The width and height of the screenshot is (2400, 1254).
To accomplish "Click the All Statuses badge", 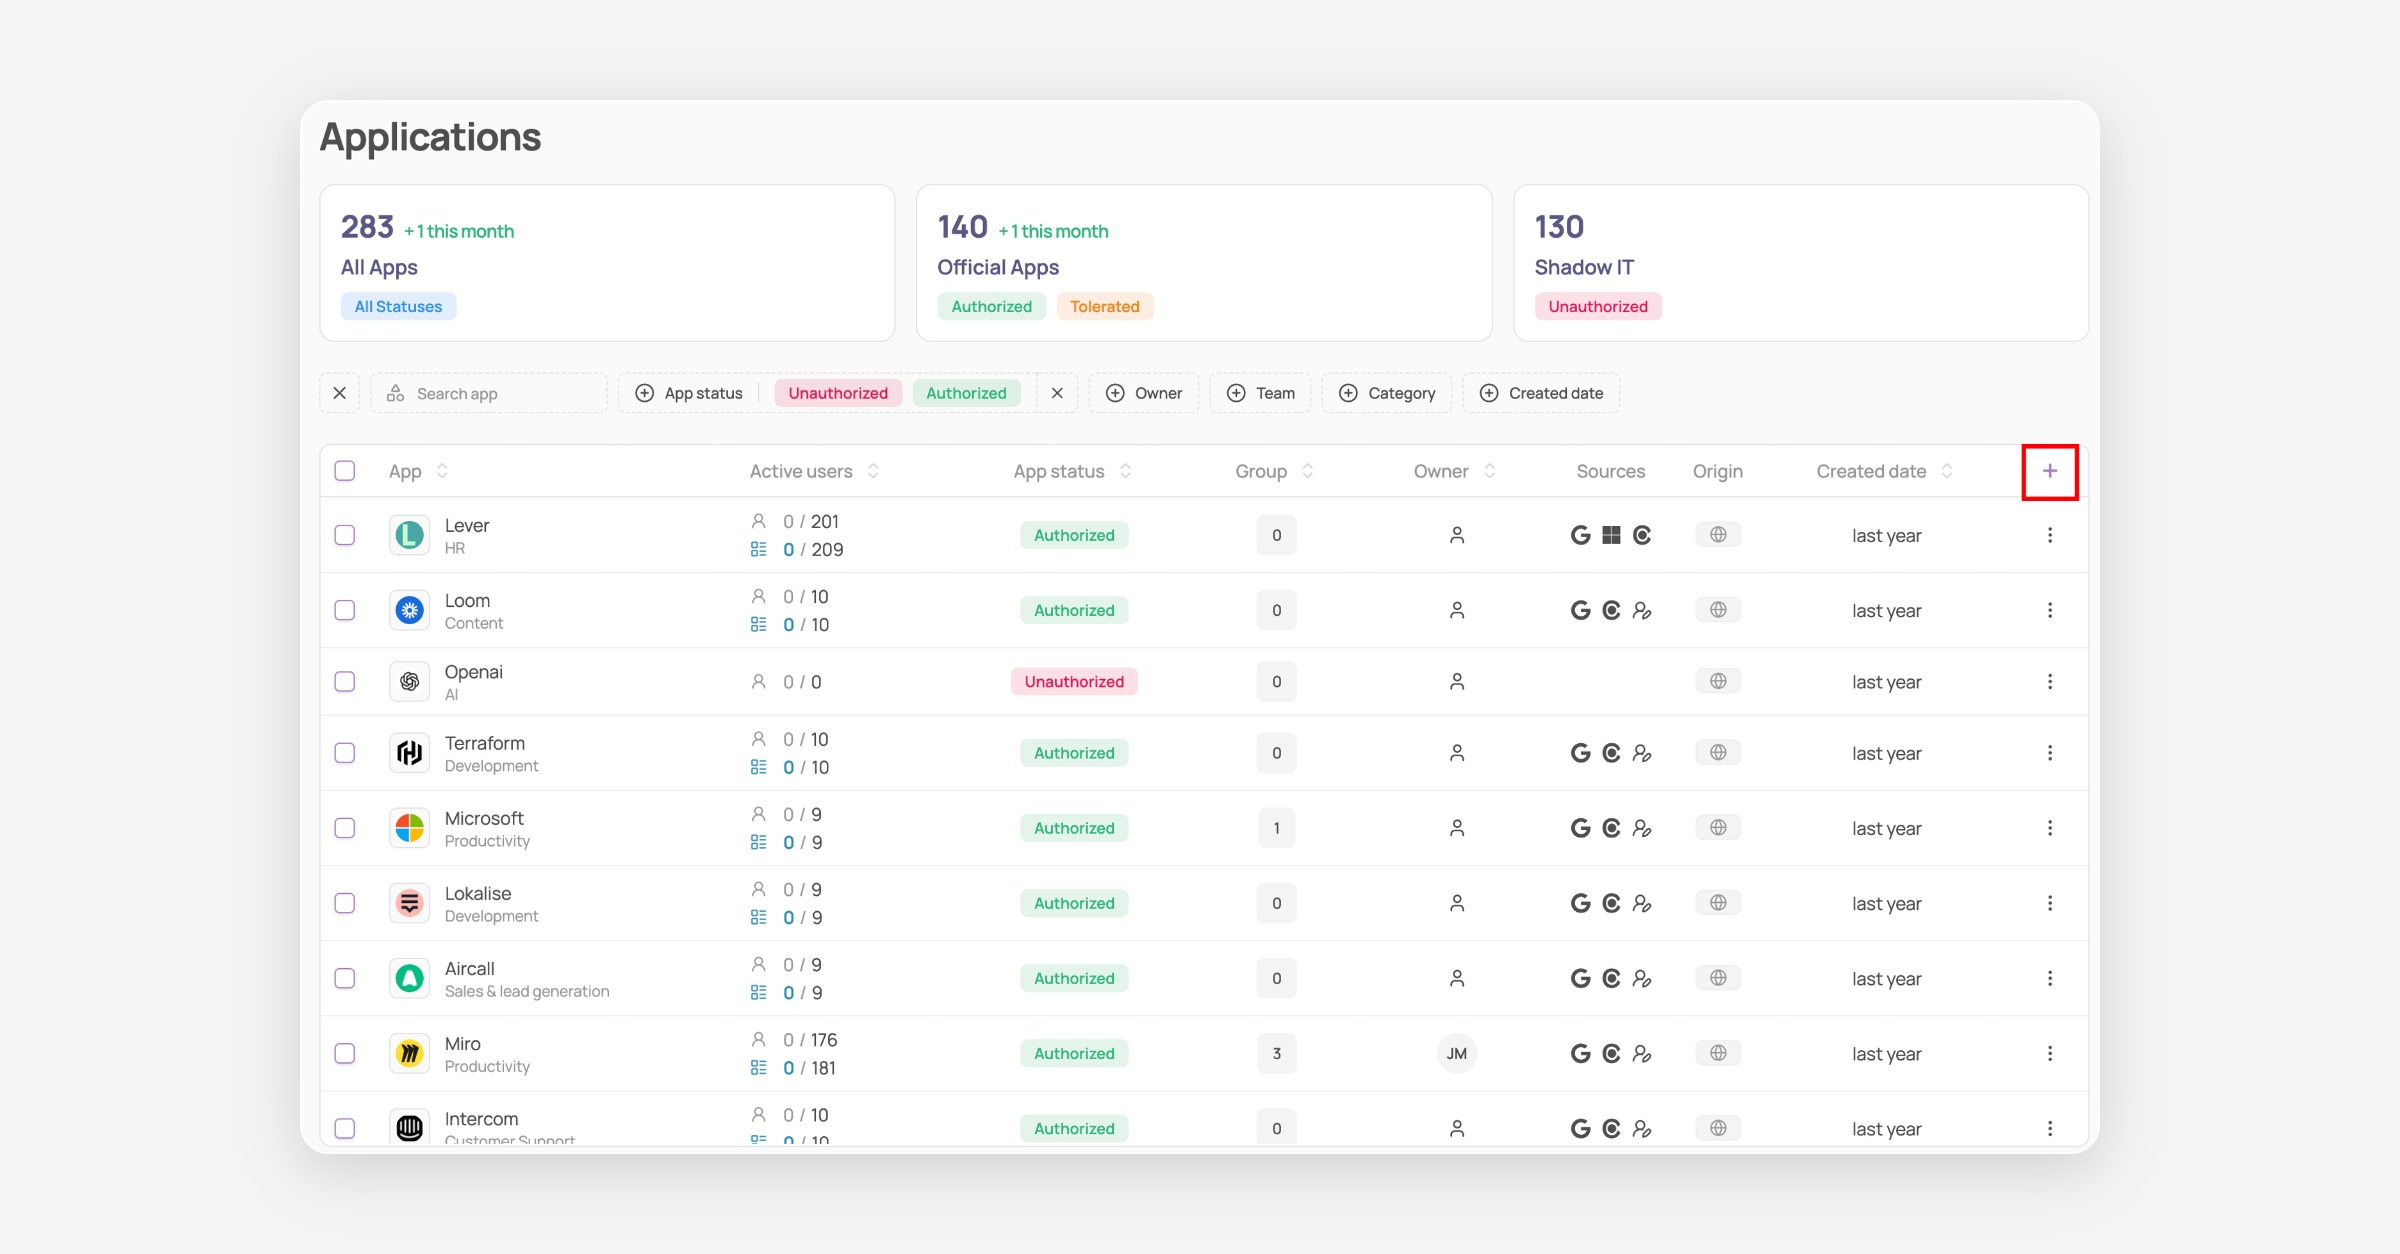I will point(398,307).
